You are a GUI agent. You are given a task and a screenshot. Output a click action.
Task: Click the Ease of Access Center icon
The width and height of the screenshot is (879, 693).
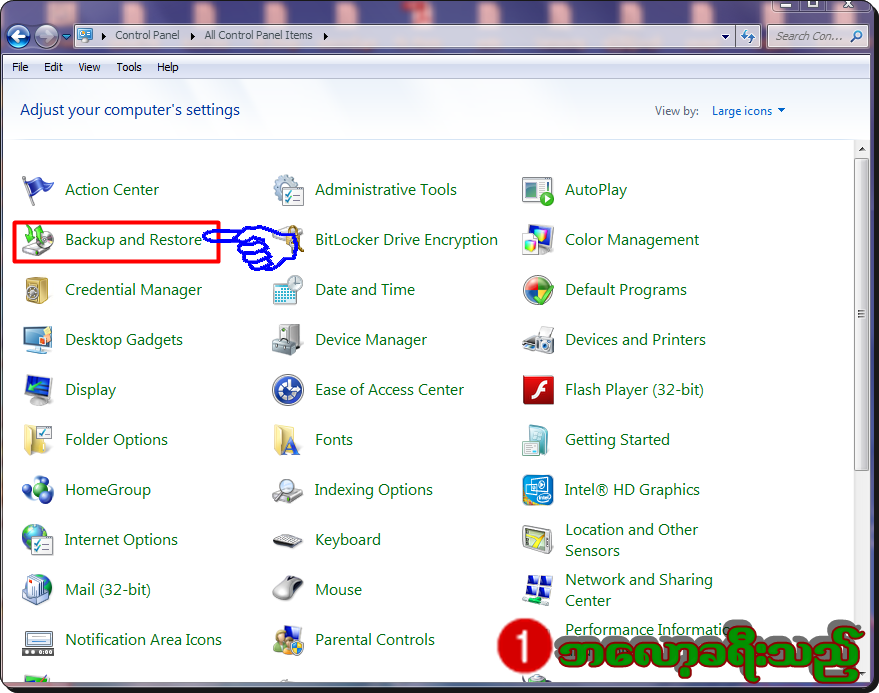pyautogui.click(x=288, y=390)
